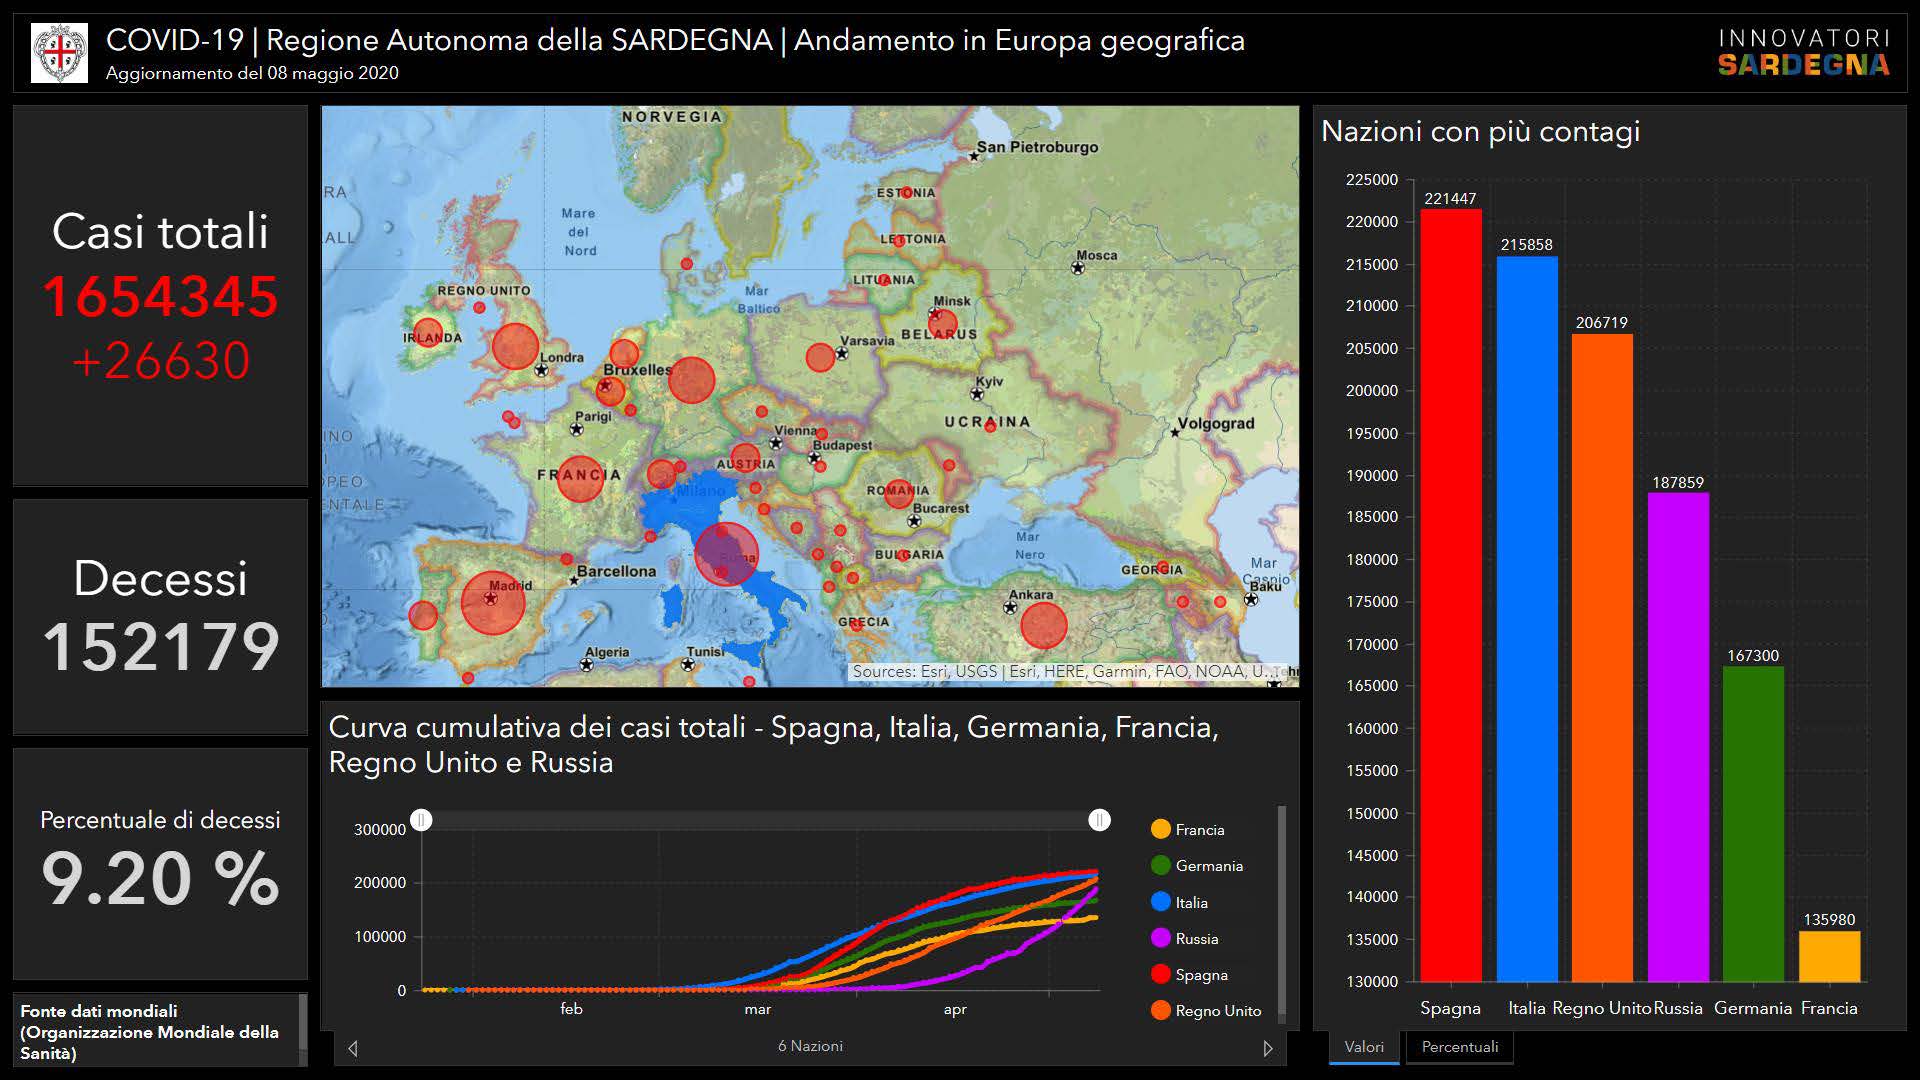Grab the left time range slider handle
The image size is (1920, 1080).
click(x=422, y=820)
